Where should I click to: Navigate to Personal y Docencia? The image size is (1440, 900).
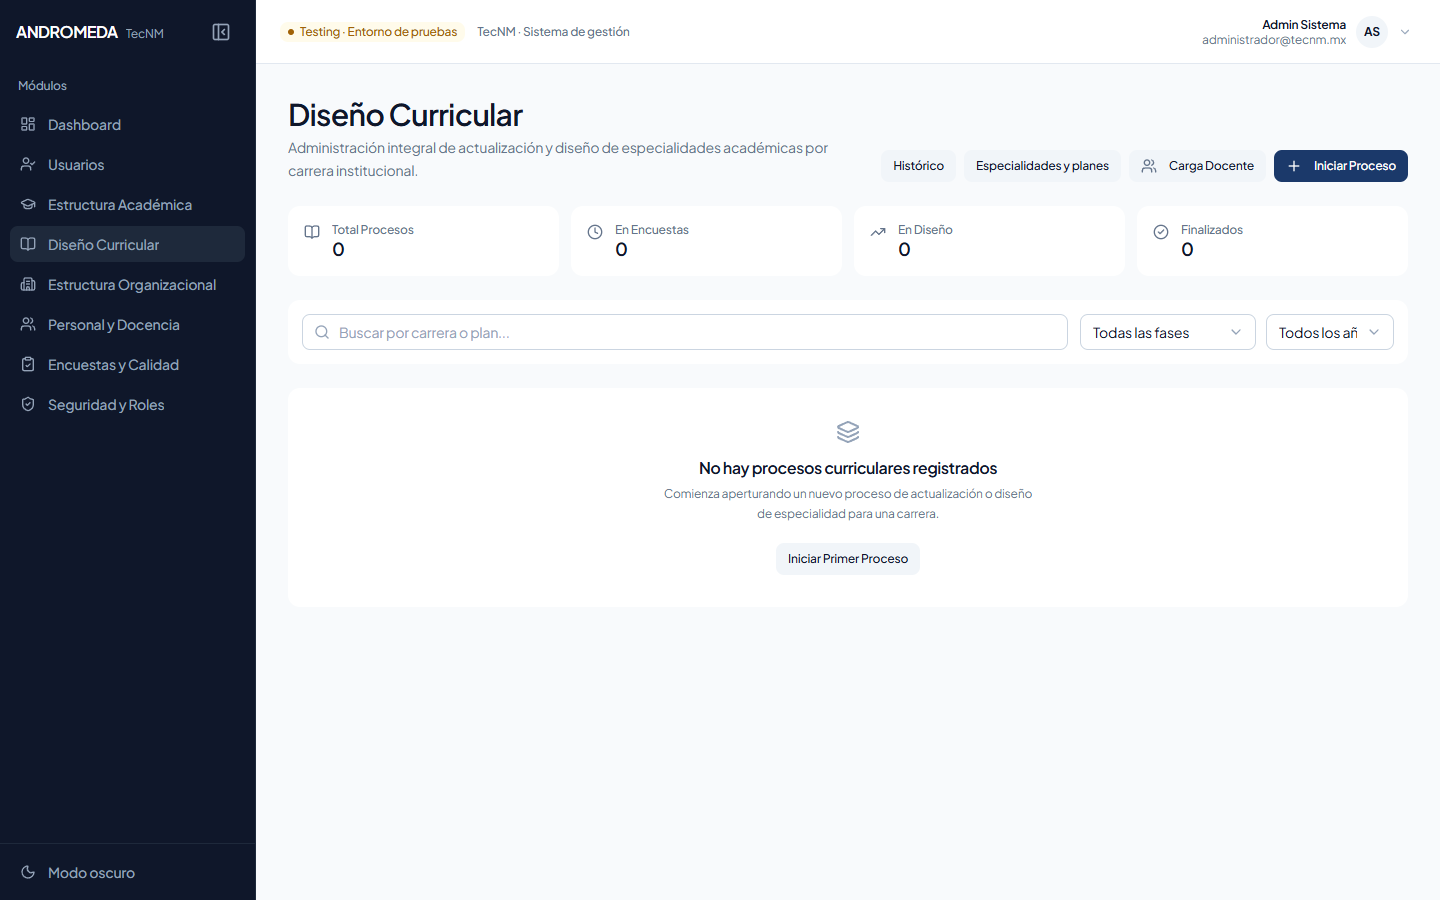point(128,324)
